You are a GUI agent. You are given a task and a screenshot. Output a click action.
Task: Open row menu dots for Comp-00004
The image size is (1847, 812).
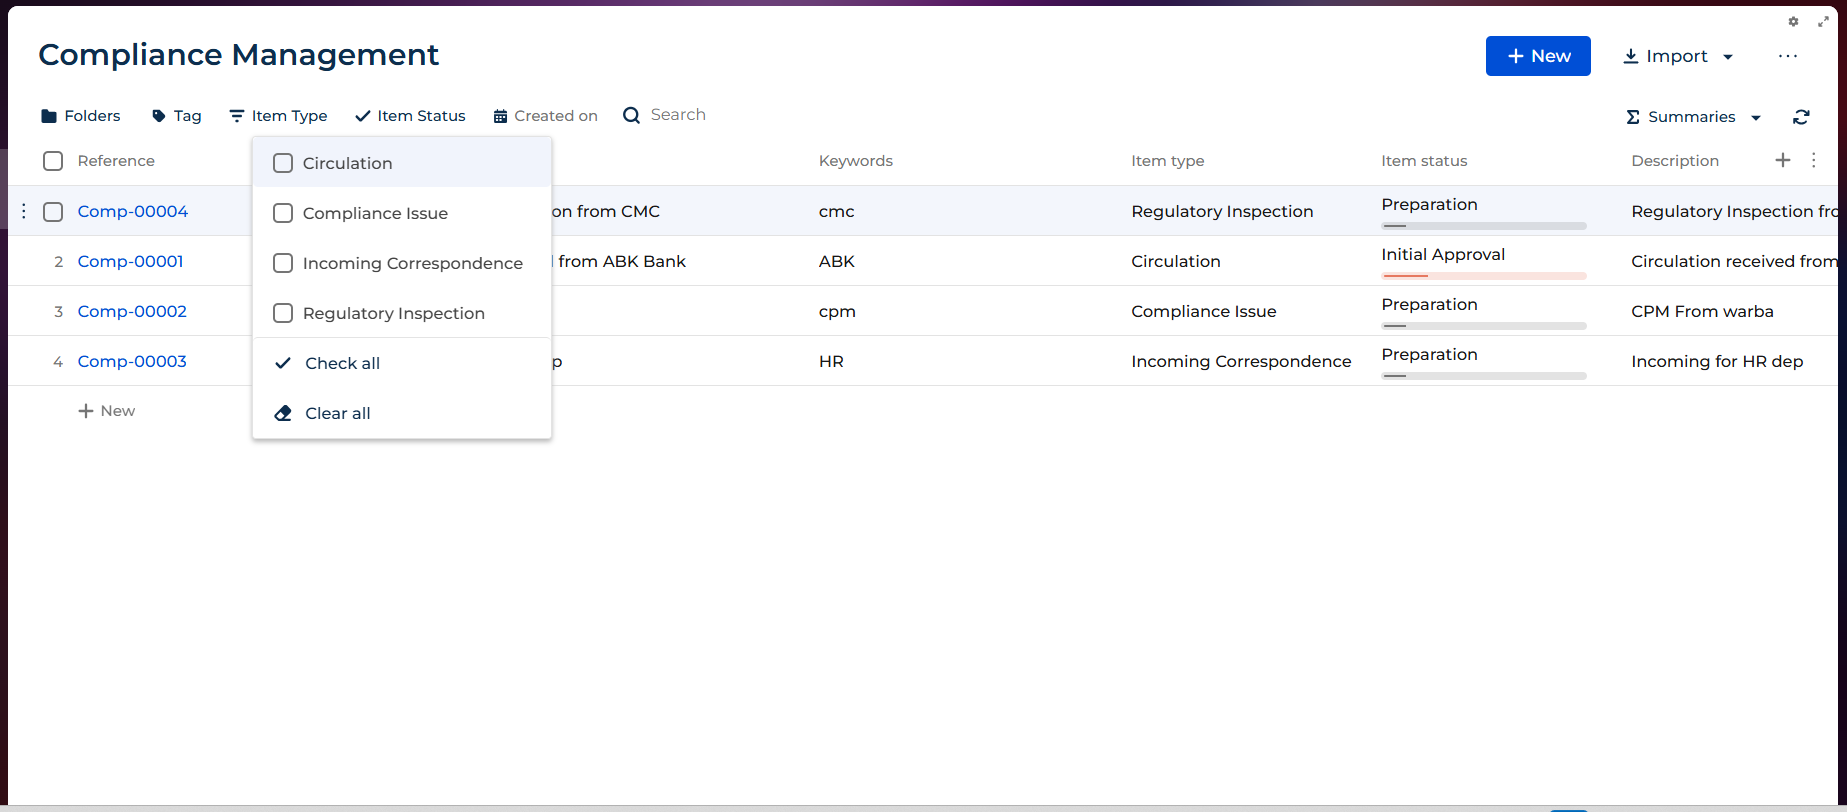24,211
